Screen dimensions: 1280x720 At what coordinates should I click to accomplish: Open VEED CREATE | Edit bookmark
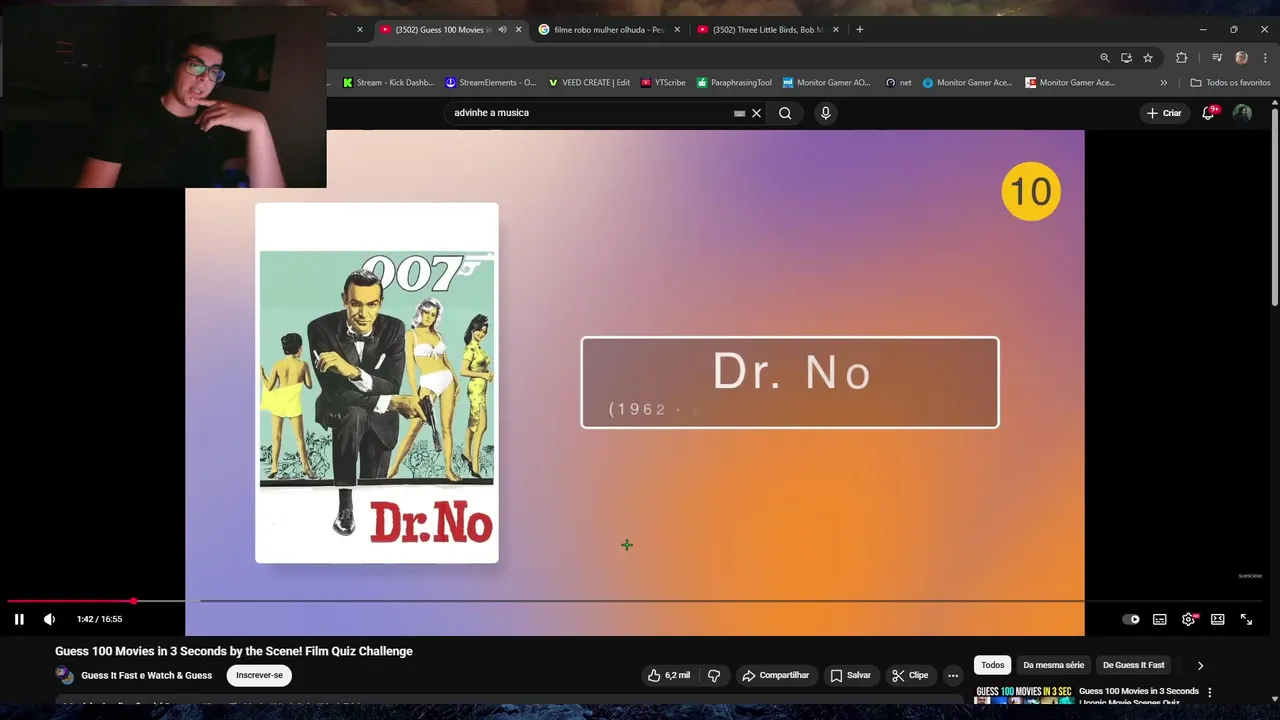589,83
